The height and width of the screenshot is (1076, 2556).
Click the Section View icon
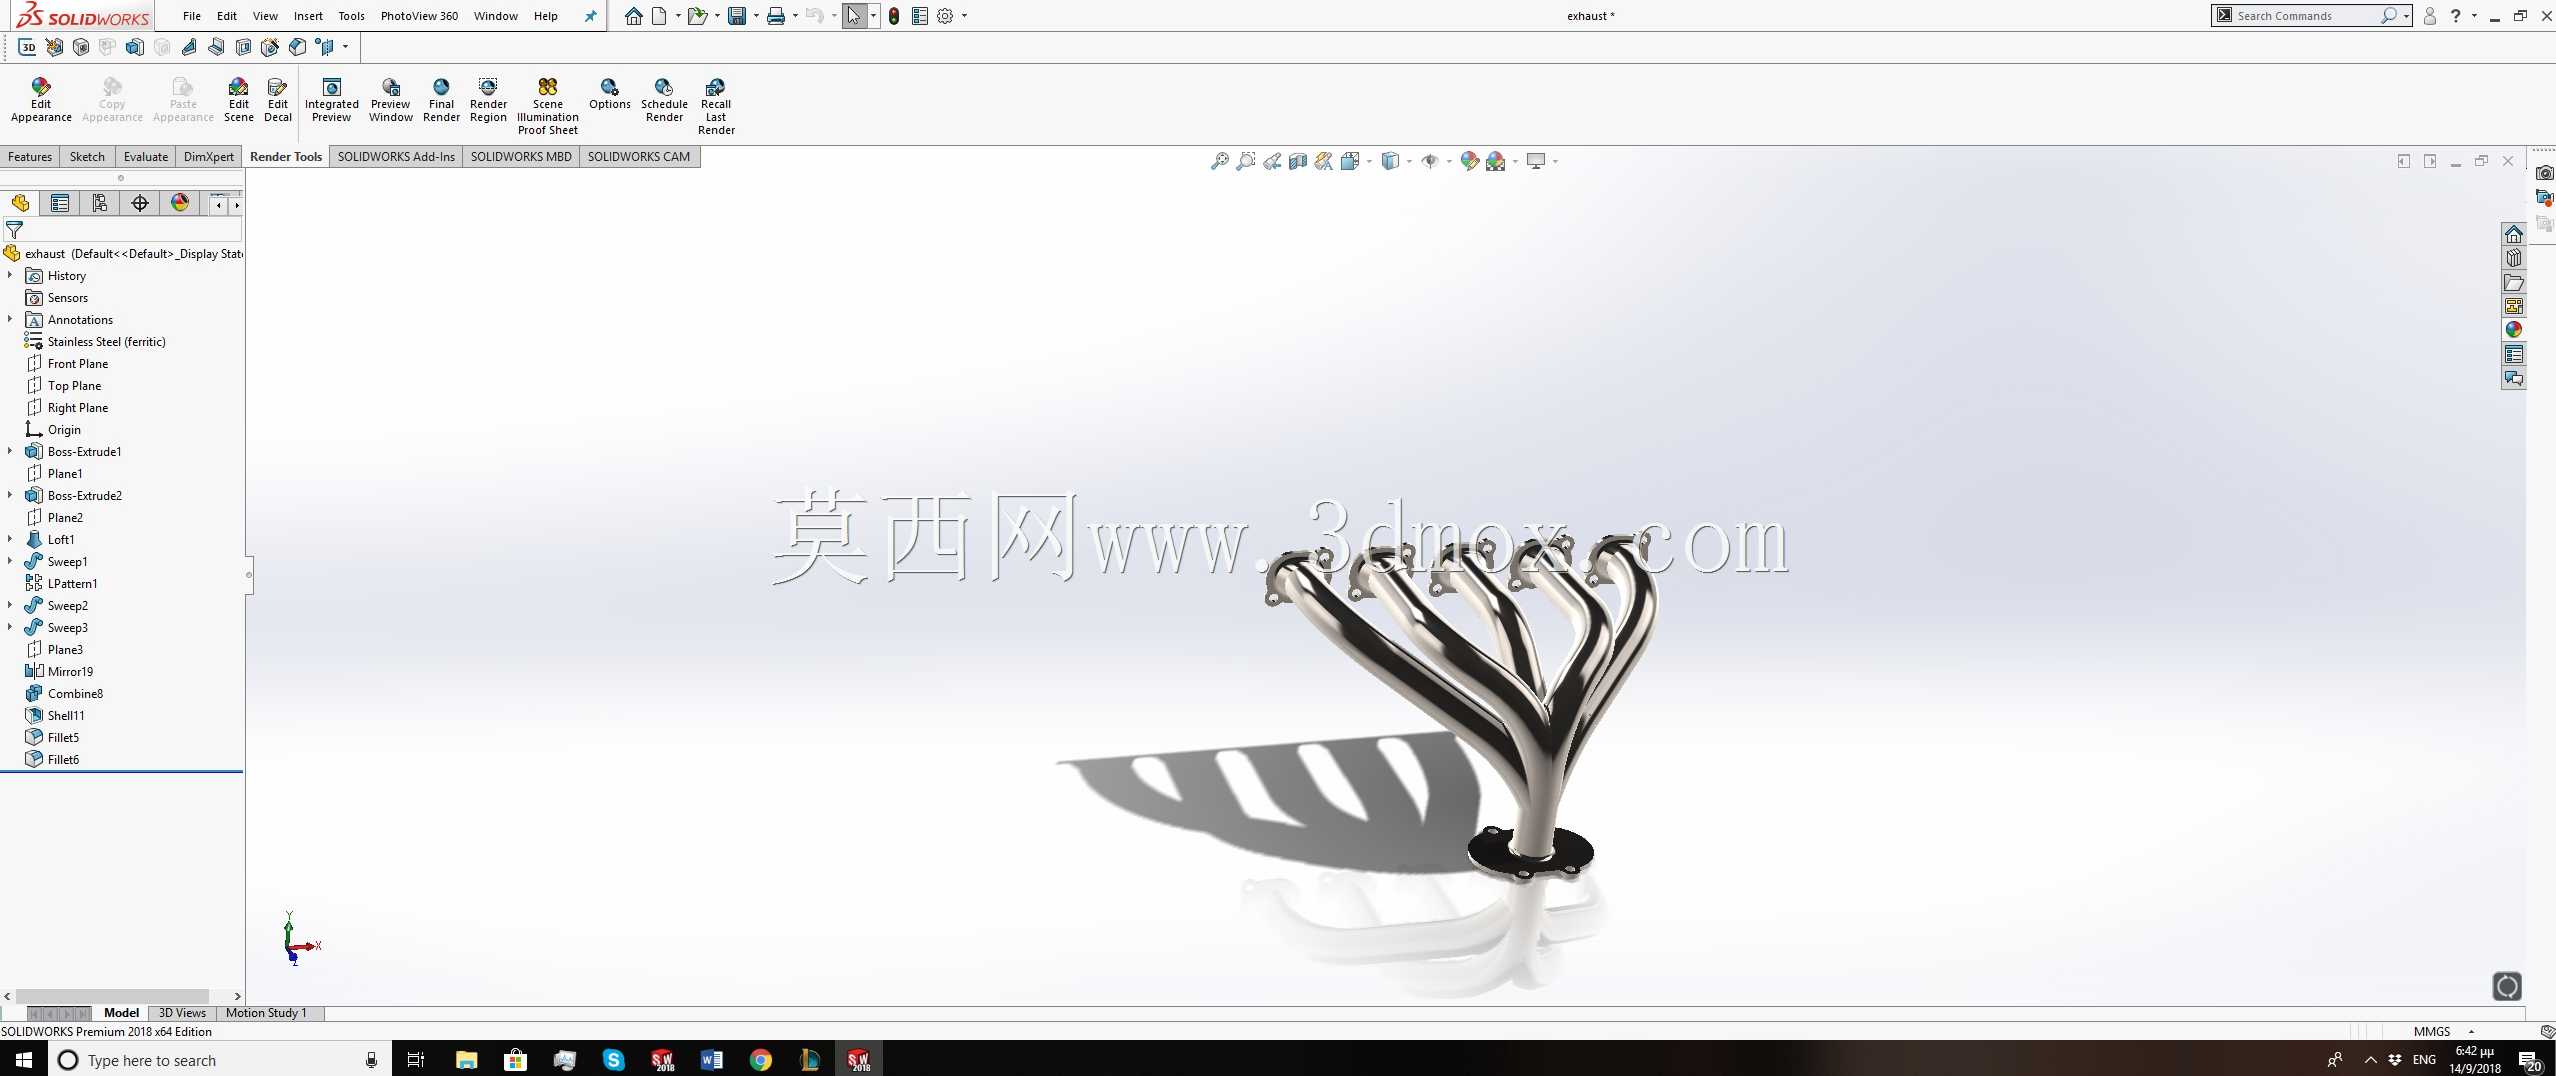click(1297, 161)
